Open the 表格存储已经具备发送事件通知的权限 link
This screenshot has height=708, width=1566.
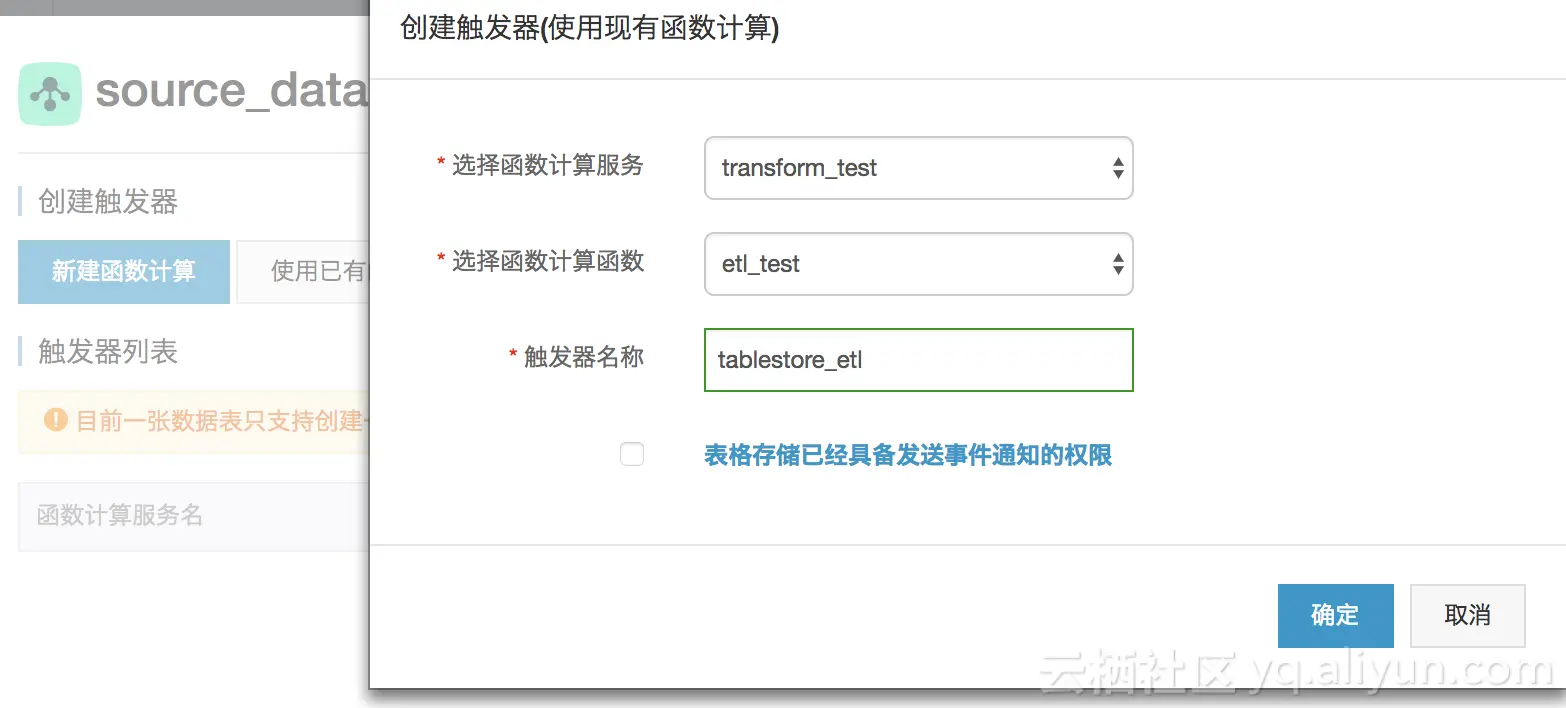point(908,456)
